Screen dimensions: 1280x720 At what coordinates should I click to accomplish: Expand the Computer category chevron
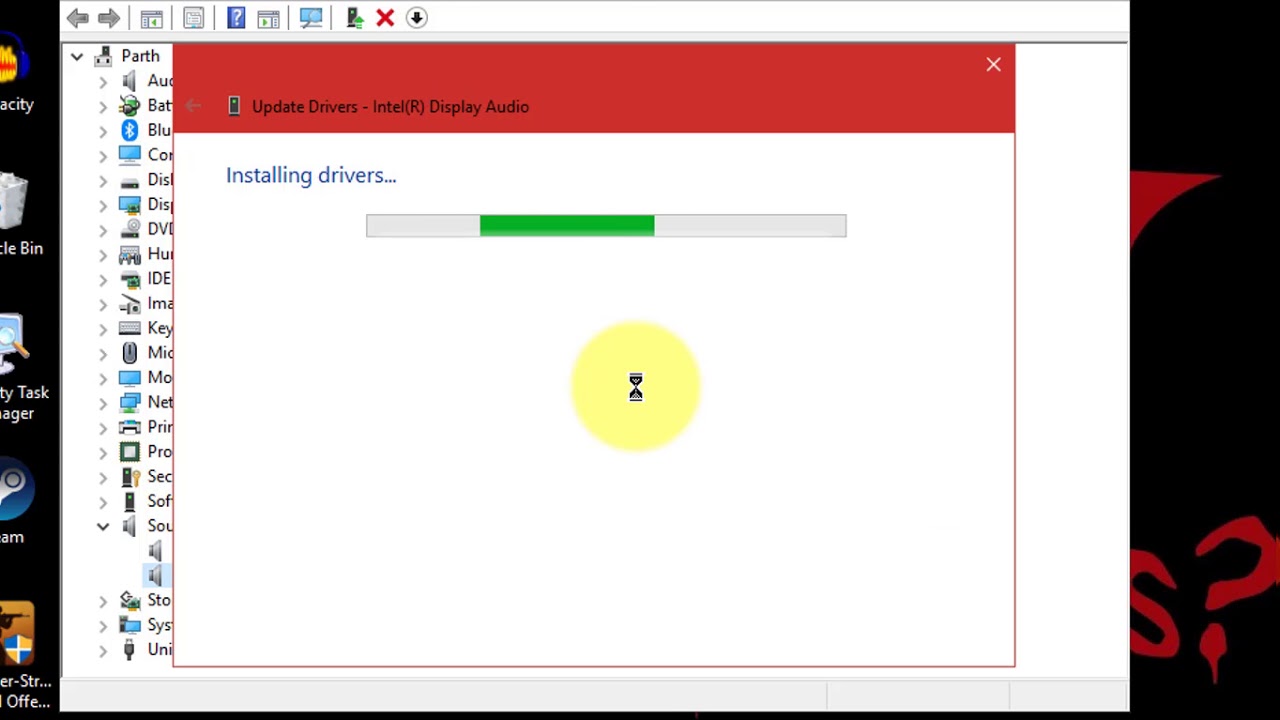coord(103,155)
